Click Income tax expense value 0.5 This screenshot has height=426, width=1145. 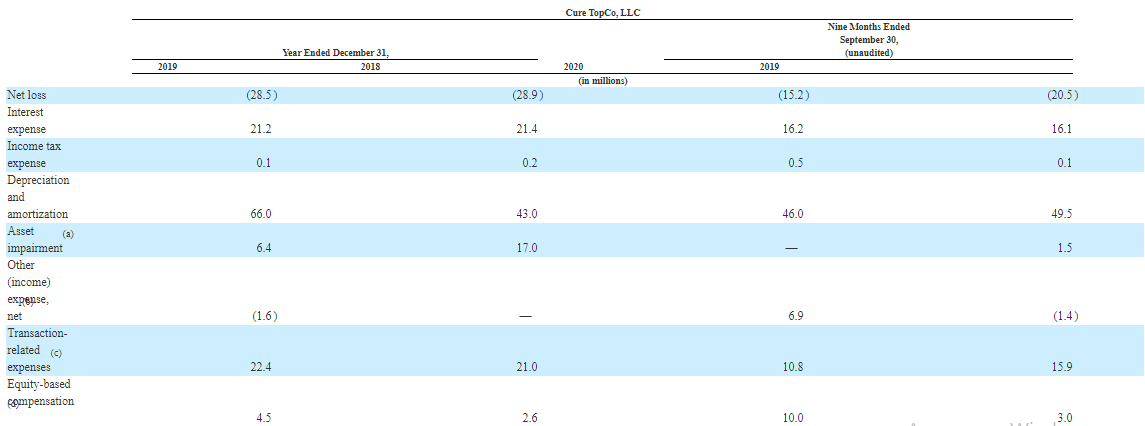tap(796, 163)
